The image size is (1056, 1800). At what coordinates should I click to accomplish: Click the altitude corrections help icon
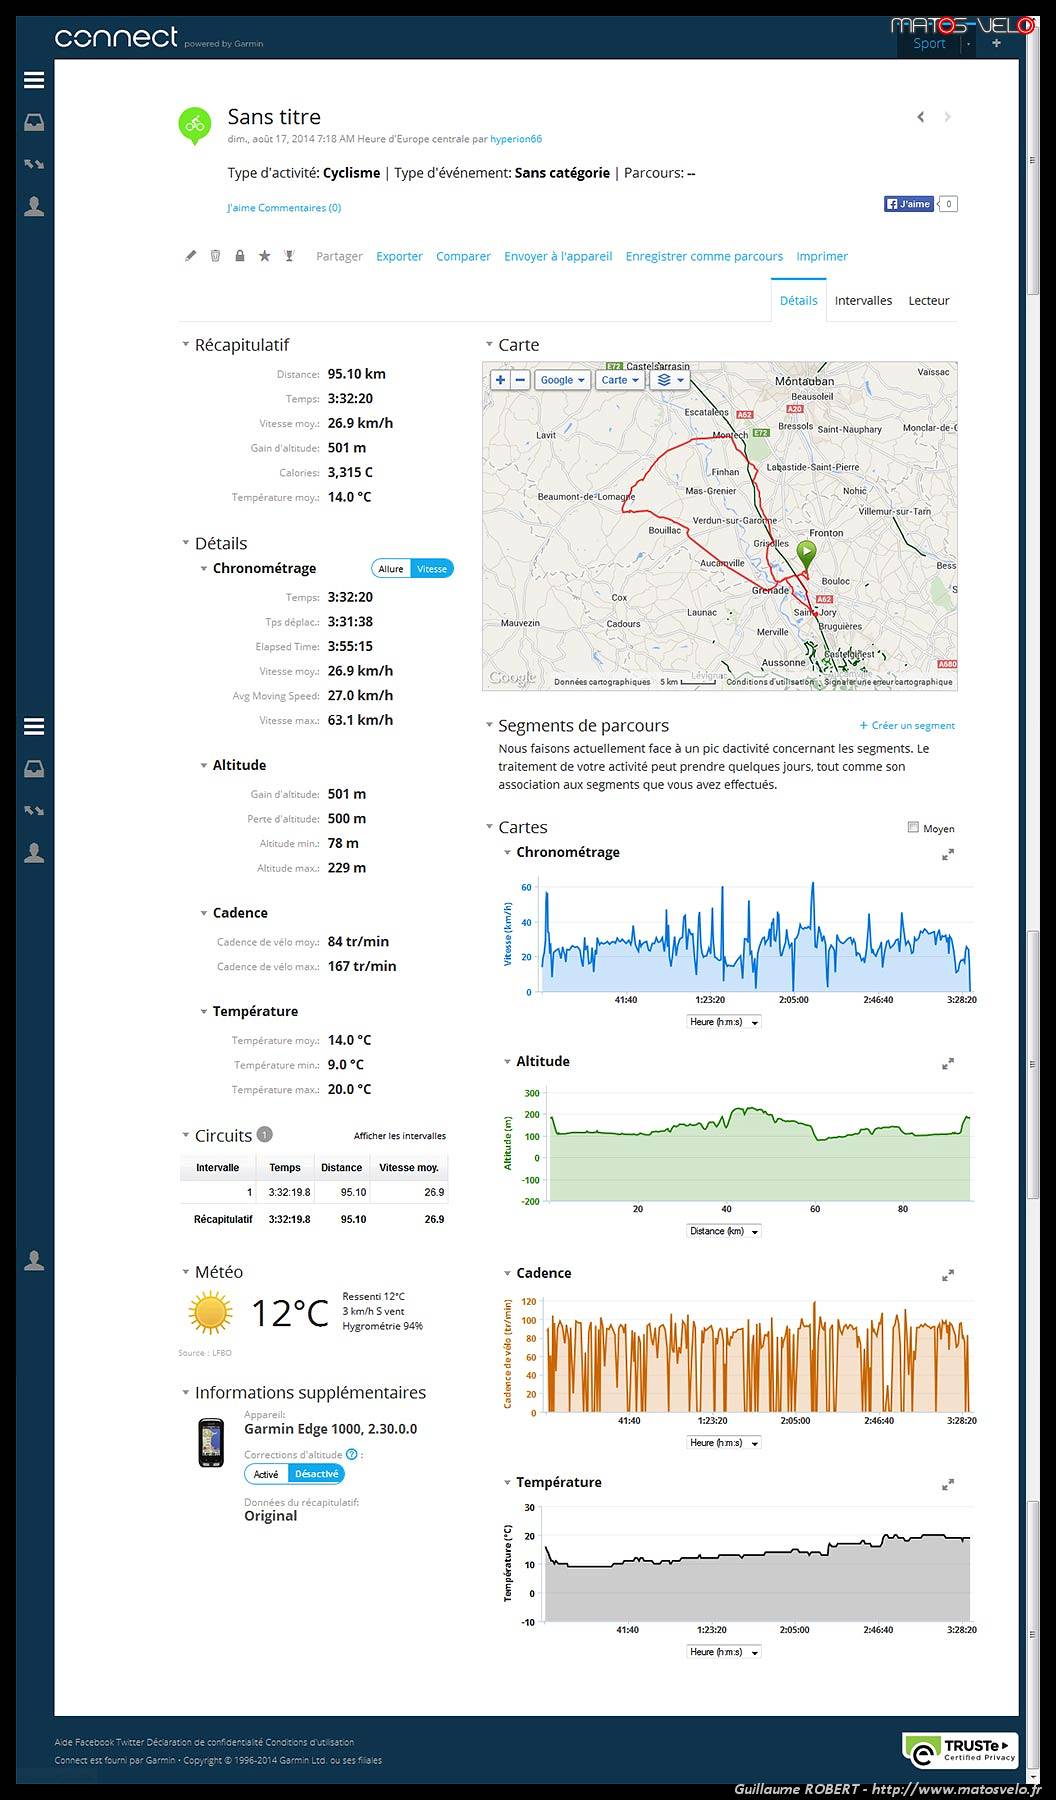[x=351, y=1454]
